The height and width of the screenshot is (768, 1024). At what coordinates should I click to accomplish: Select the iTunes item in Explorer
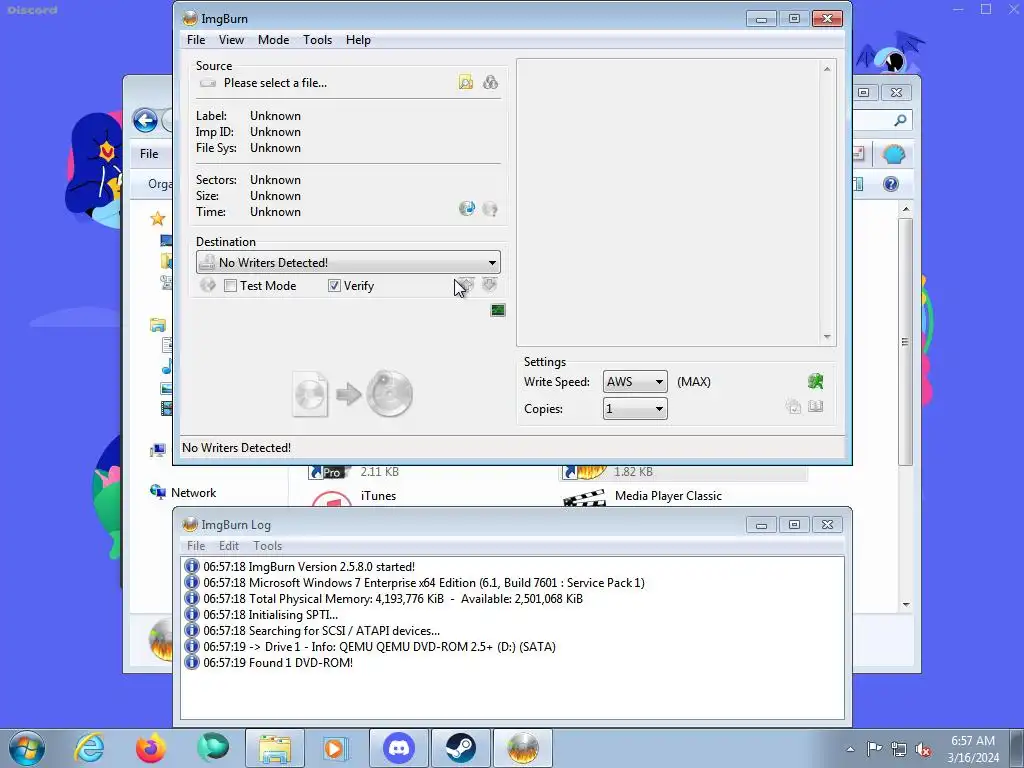378,496
